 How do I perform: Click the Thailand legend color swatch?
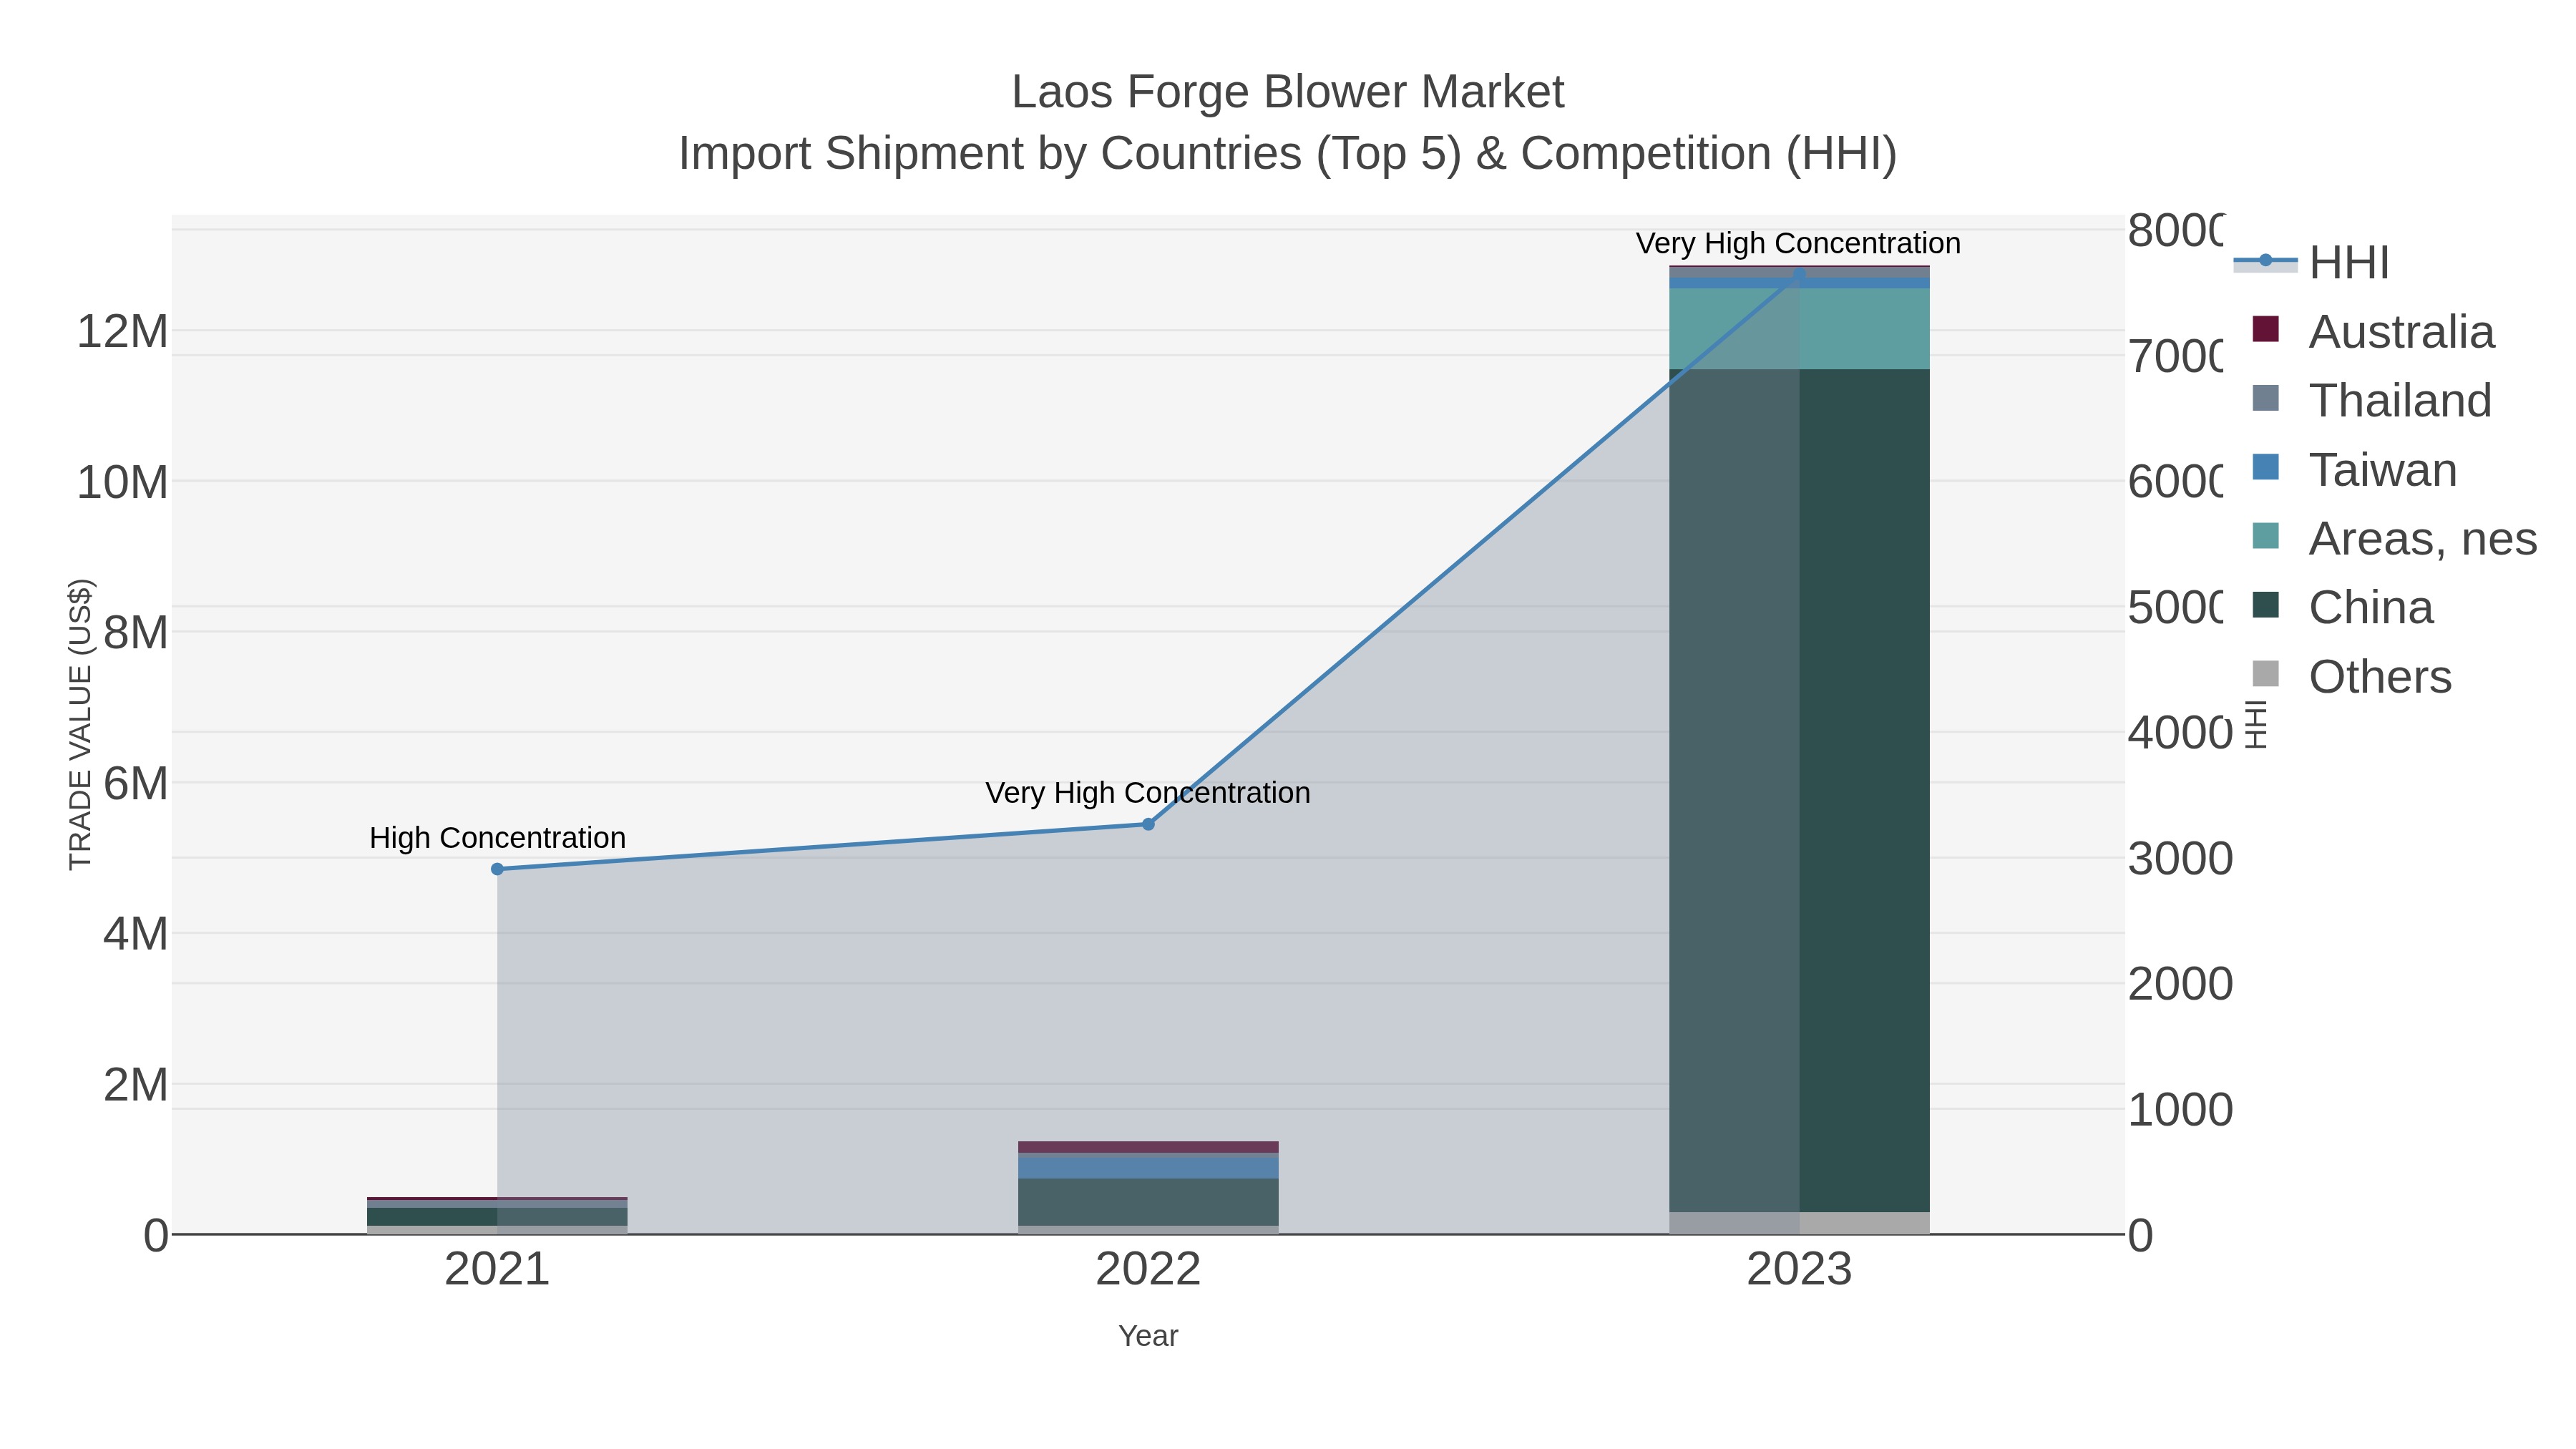(x=2265, y=398)
